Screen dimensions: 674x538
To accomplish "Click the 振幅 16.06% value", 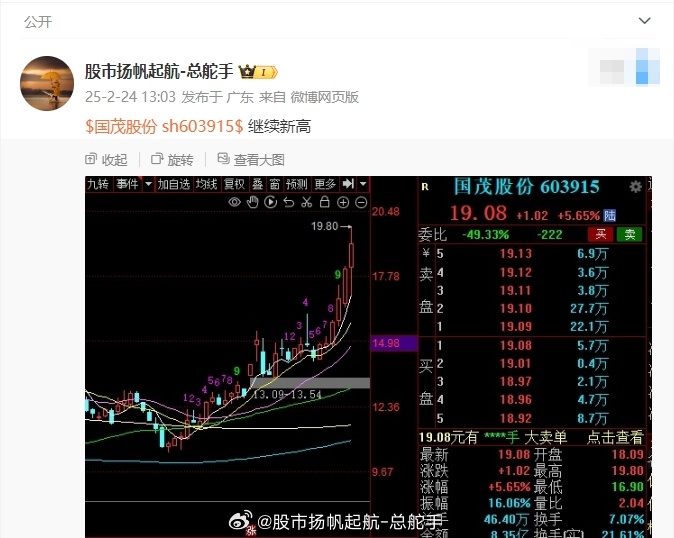I will click(x=509, y=503).
